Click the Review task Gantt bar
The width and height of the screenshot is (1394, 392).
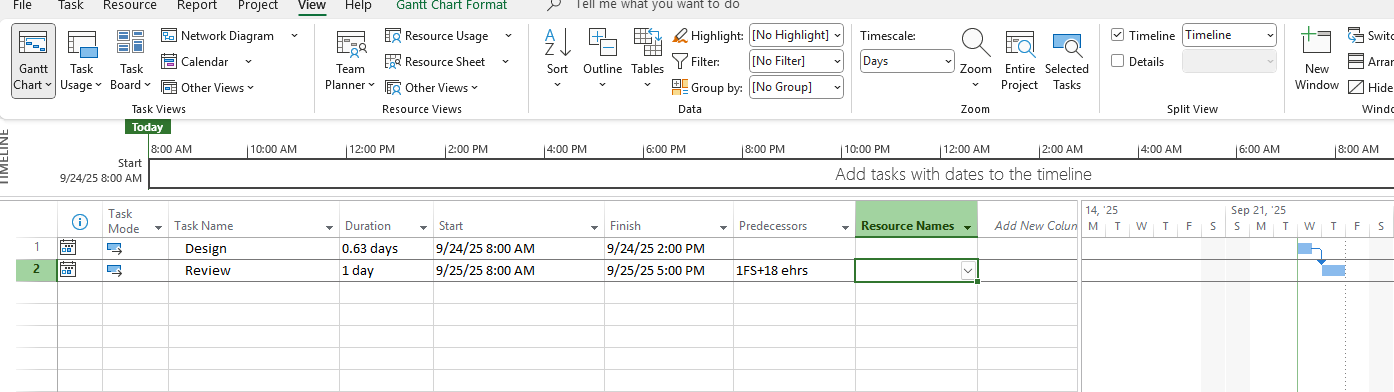click(1334, 270)
